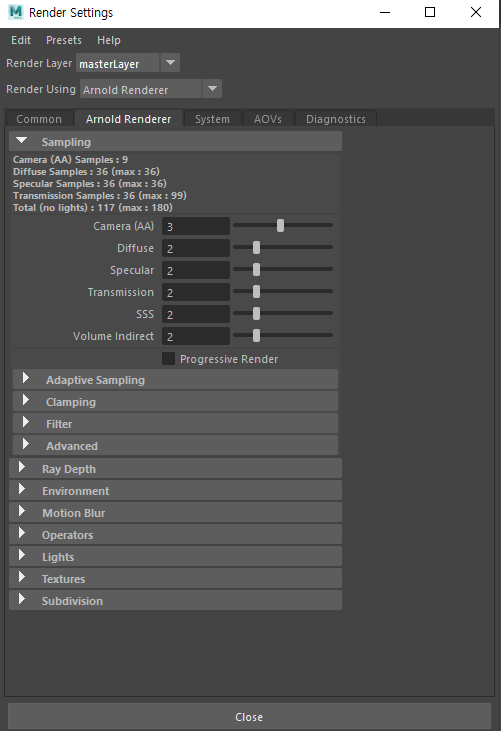Click the Transmission samples value field
501x731 pixels.
pyautogui.click(x=196, y=292)
